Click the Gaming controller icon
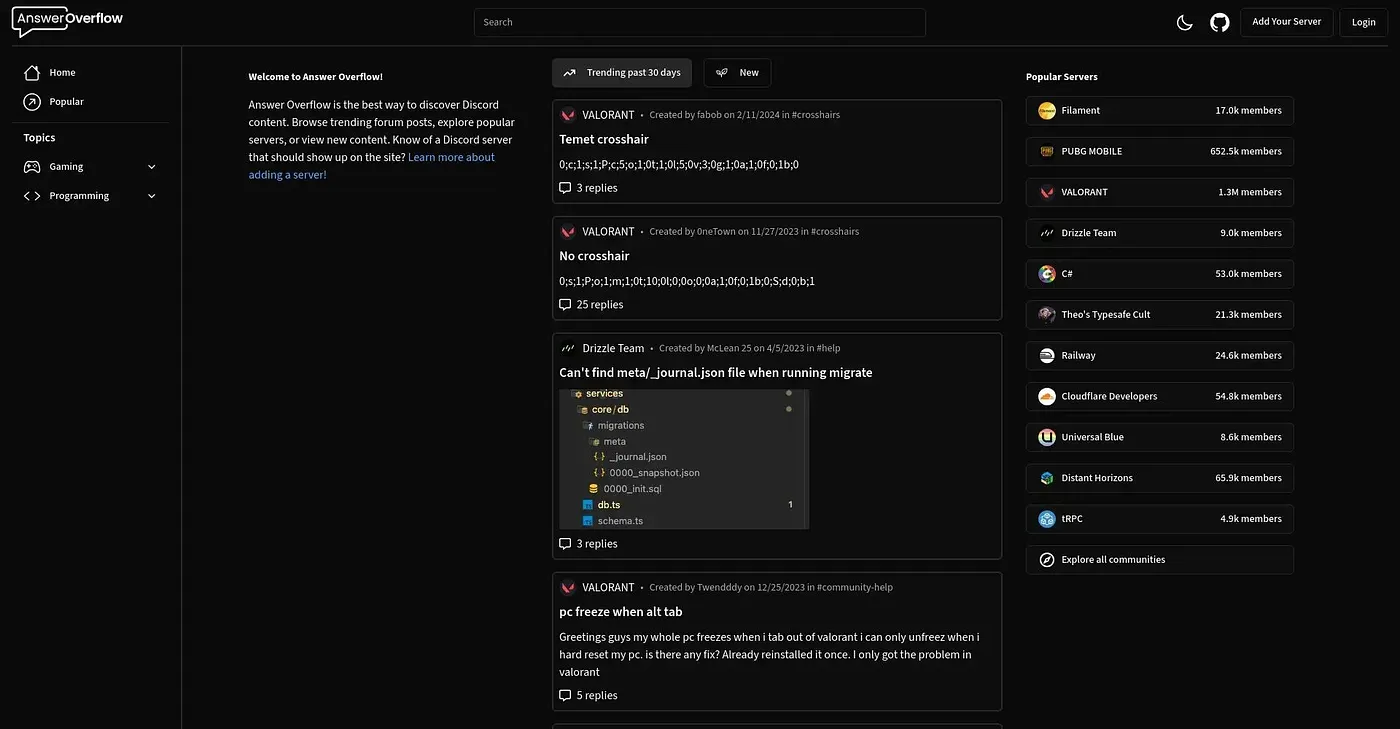The image size is (1400, 729). (32, 167)
